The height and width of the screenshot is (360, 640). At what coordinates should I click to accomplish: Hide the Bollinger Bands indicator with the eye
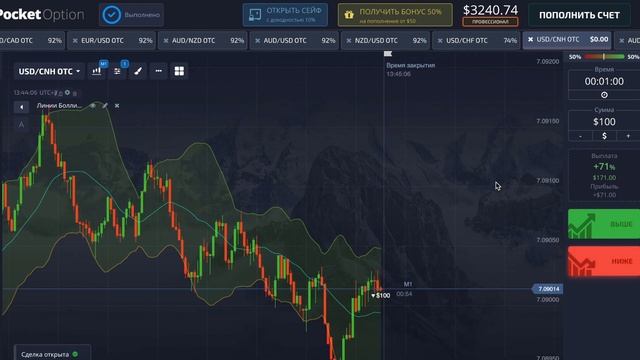(93, 106)
